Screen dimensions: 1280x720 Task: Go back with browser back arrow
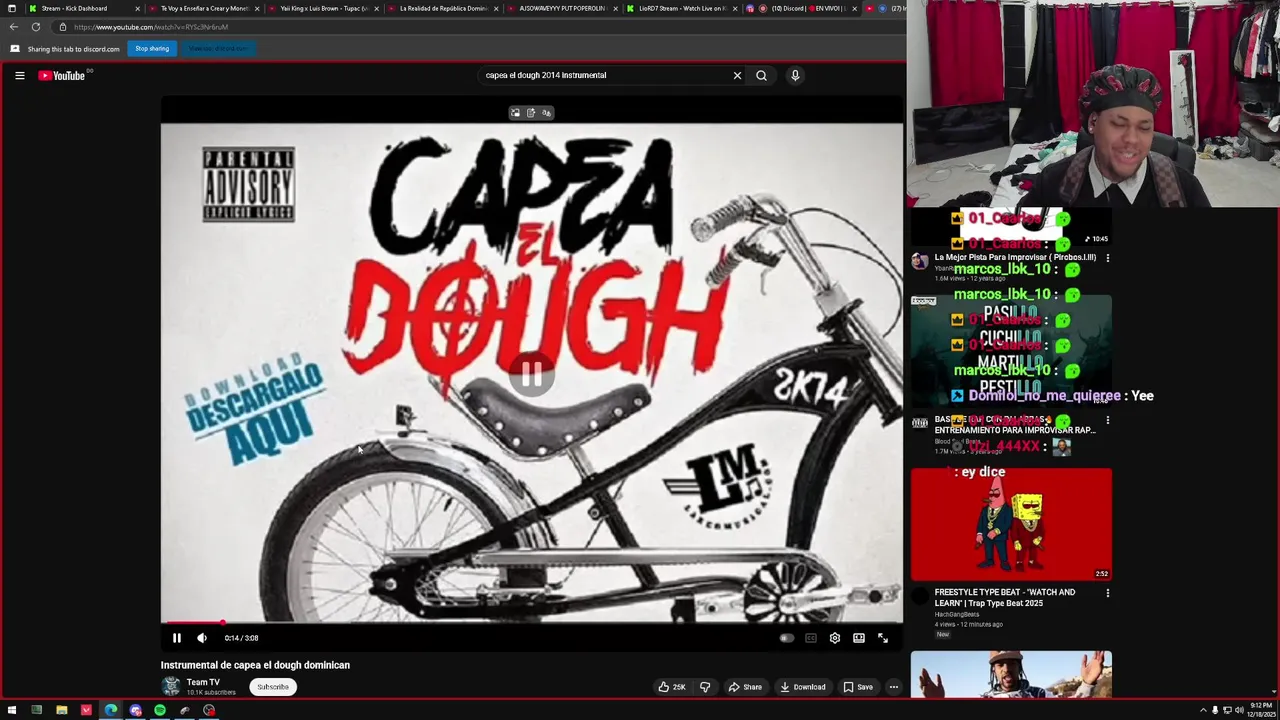tap(14, 27)
